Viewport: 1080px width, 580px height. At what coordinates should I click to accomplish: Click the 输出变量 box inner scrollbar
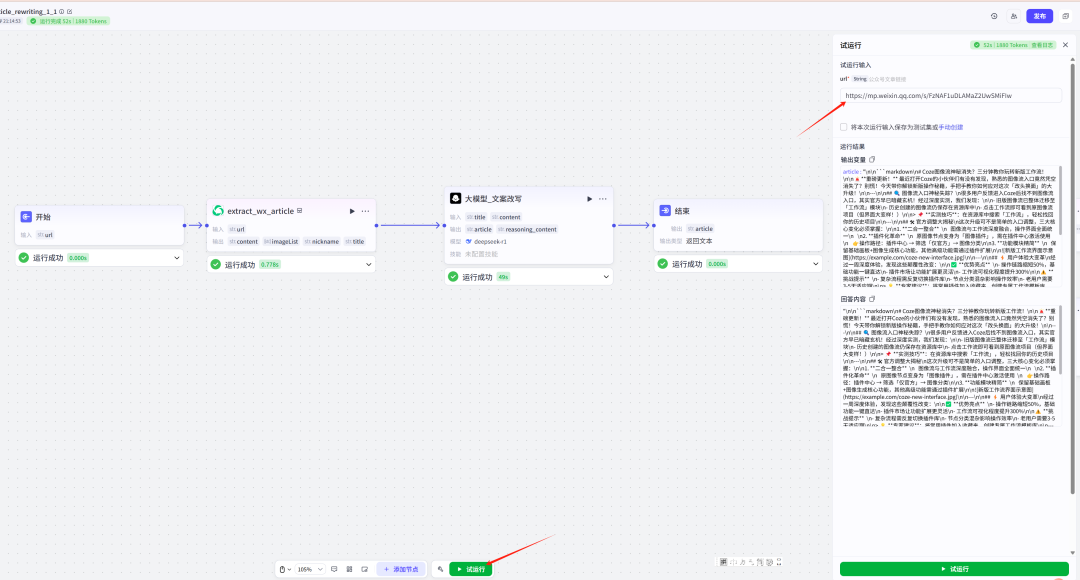(1059, 200)
